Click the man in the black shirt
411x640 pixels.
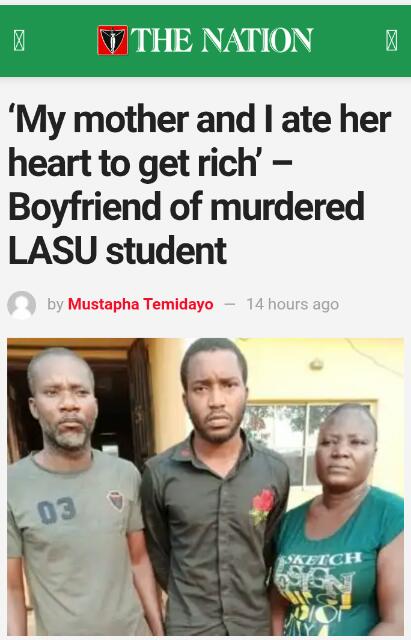click(x=214, y=486)
